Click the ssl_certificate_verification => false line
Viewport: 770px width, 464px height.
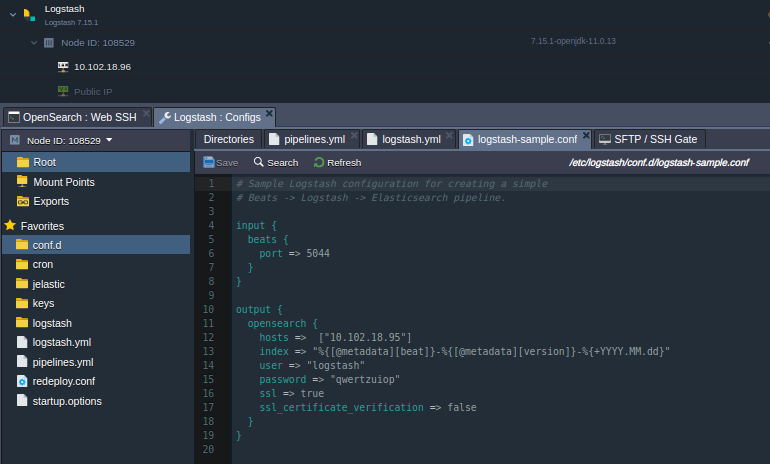point(368,408)
